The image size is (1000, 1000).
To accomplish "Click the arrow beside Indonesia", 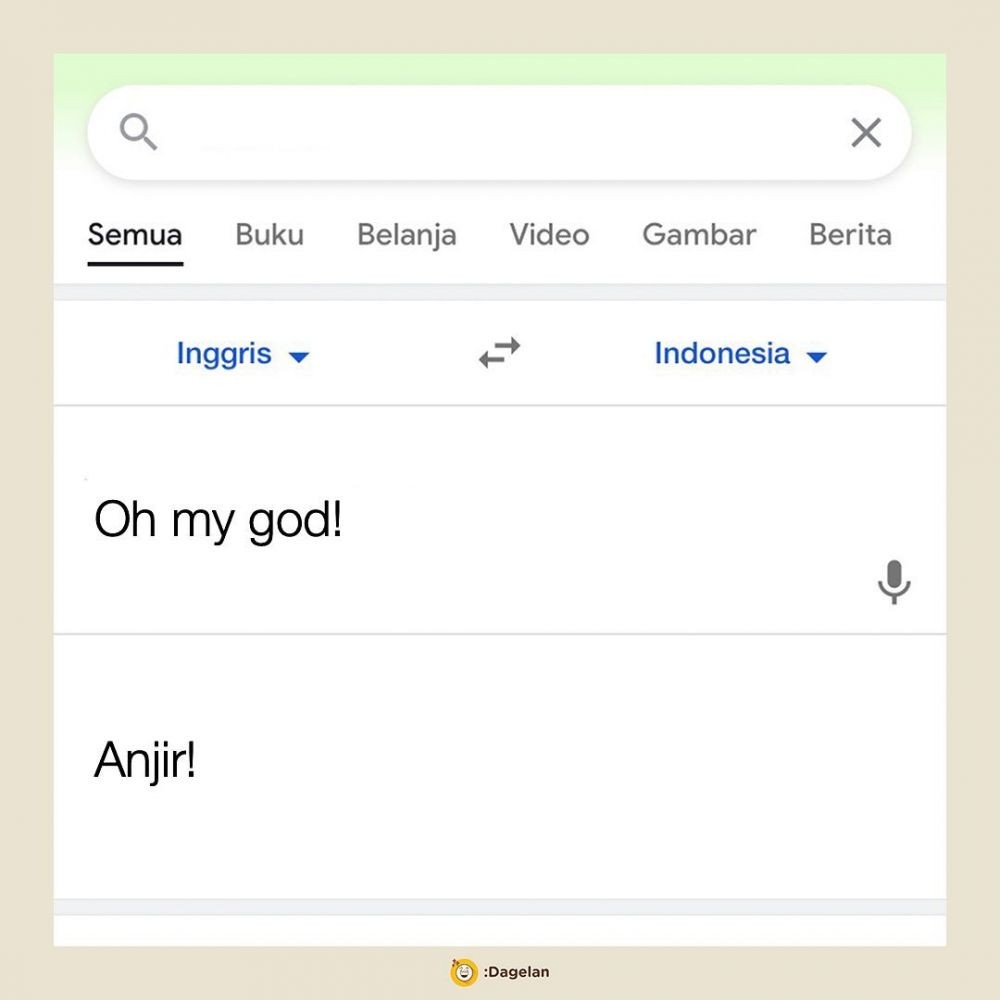I will point(817,356).
